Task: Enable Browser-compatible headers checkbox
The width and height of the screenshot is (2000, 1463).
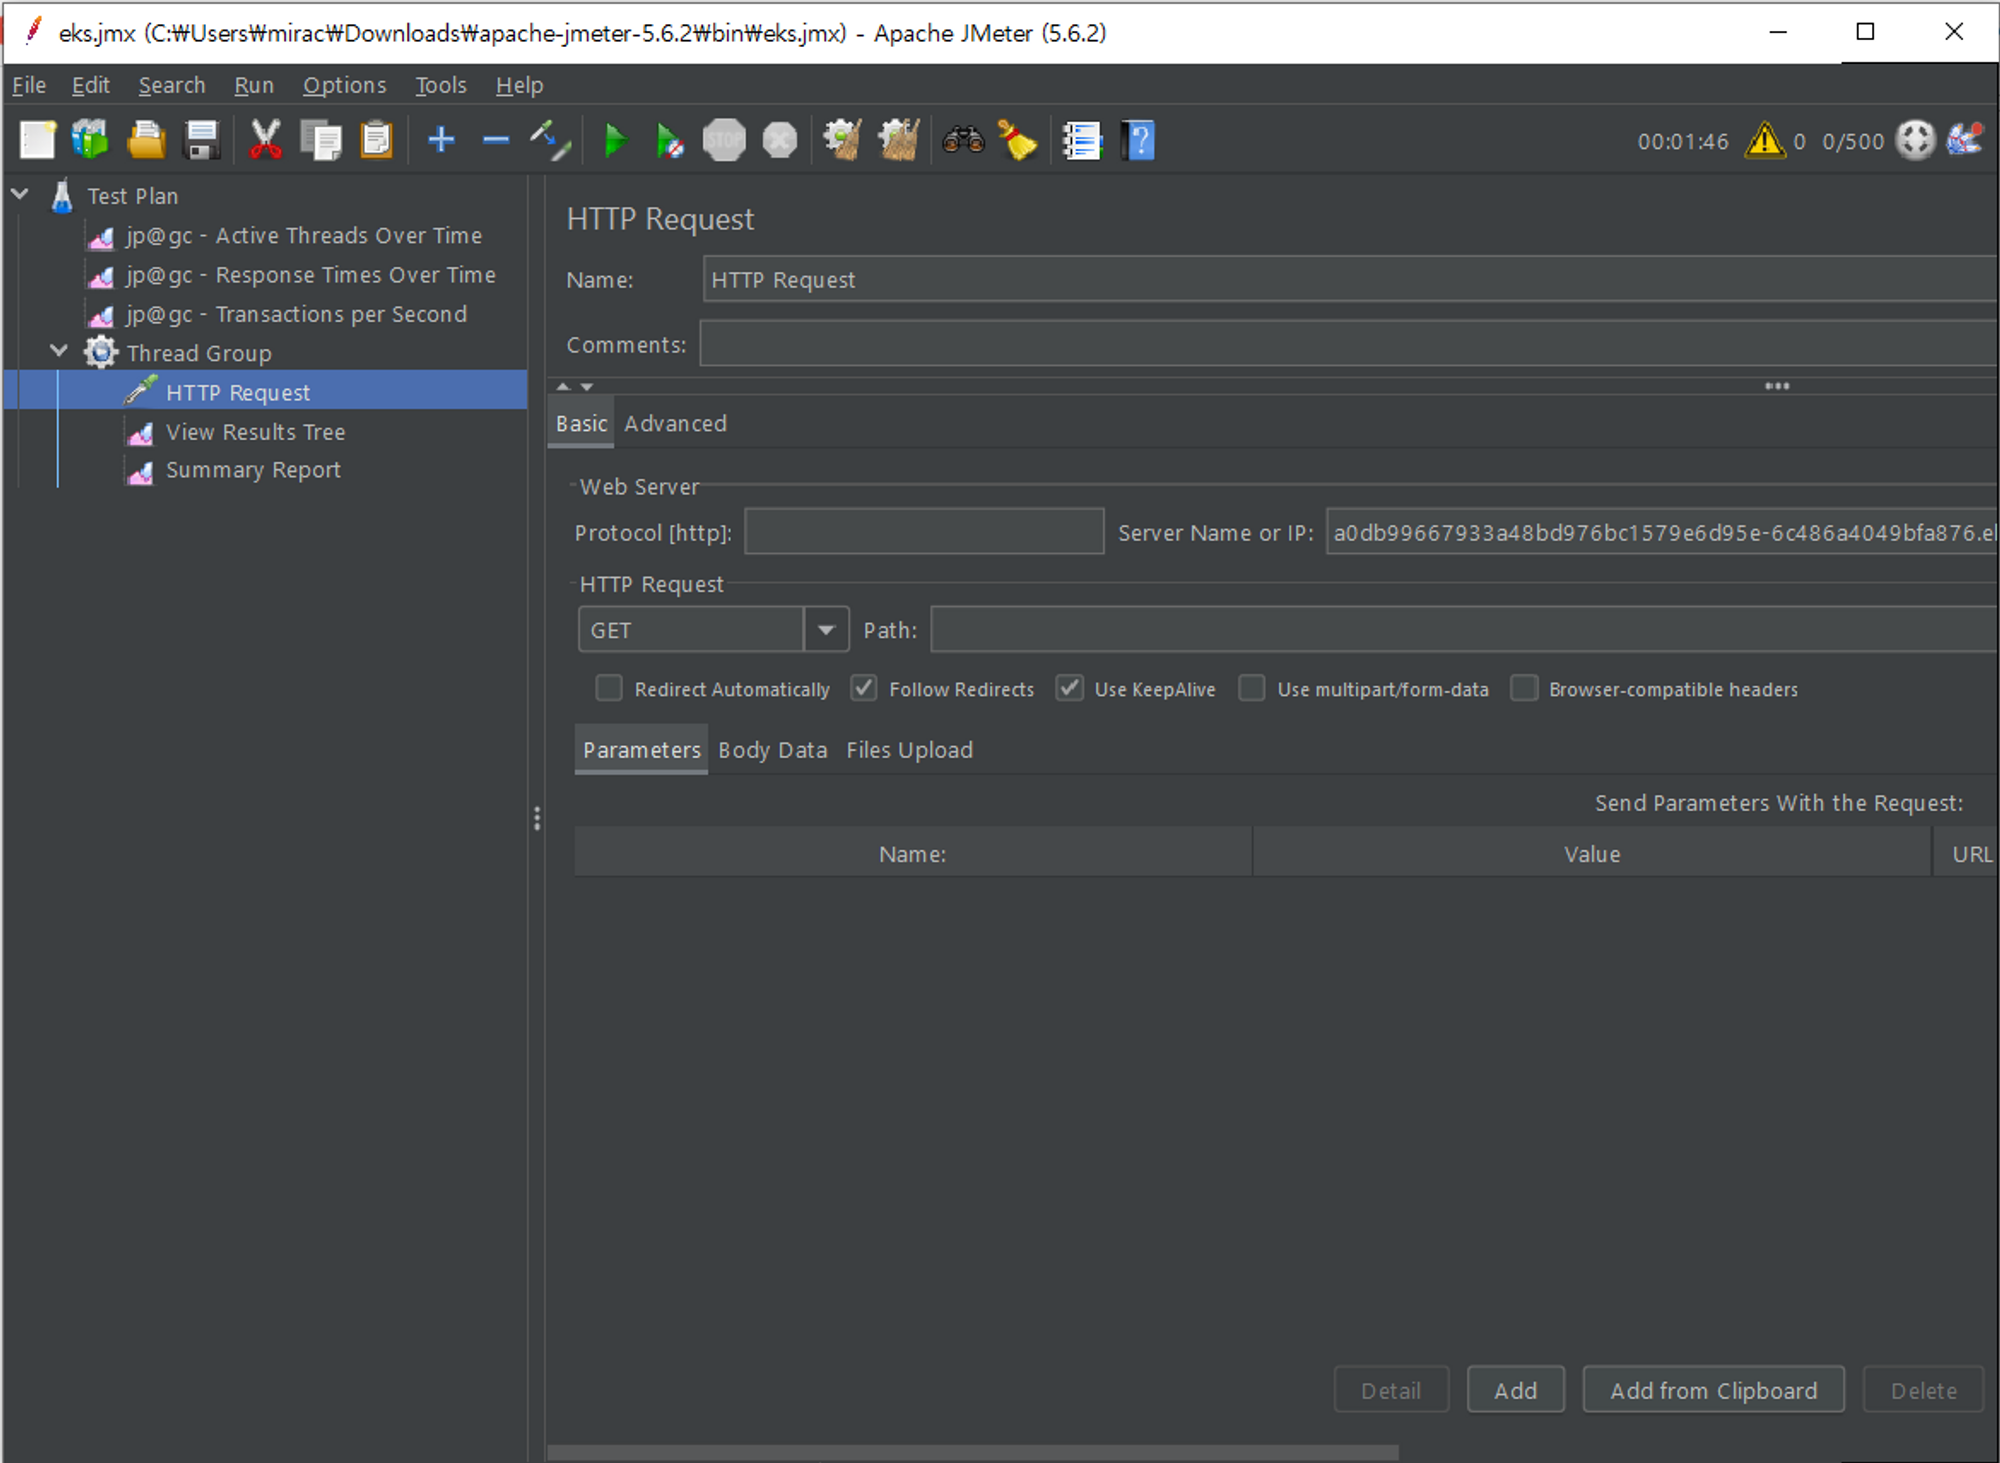Action: tap(1524, 688)
